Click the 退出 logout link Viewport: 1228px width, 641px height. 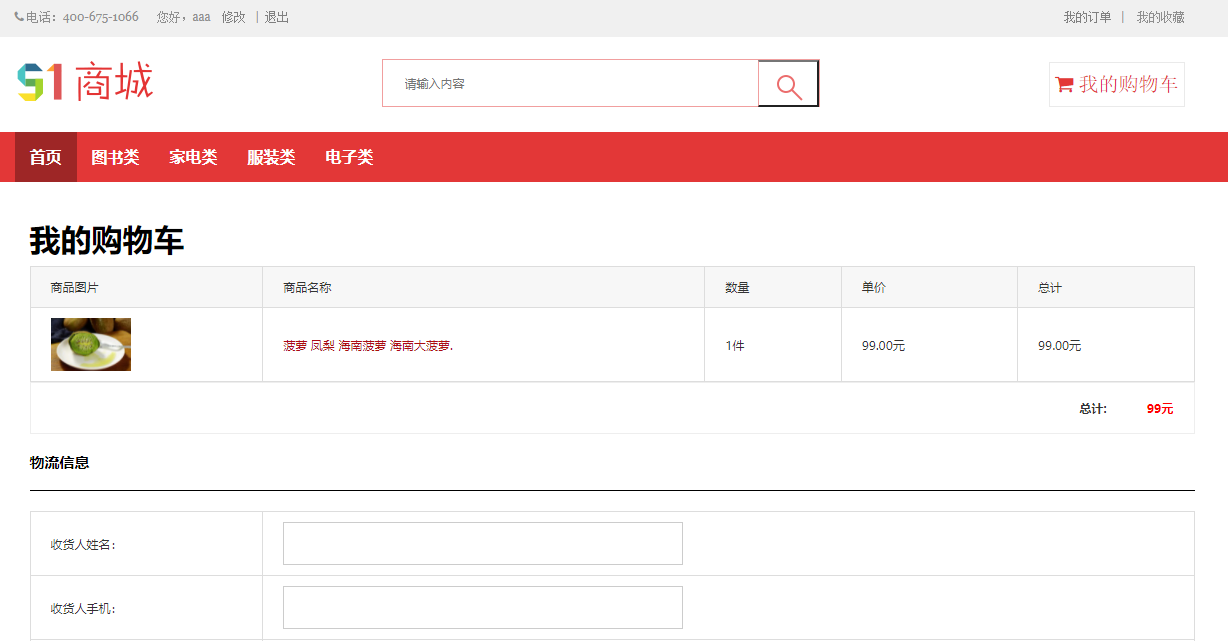click(x=277, y=17)
